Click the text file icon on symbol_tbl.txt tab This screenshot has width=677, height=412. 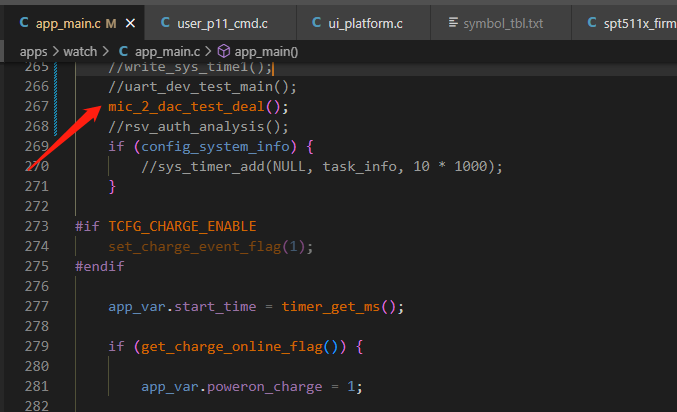coord(453,22)
